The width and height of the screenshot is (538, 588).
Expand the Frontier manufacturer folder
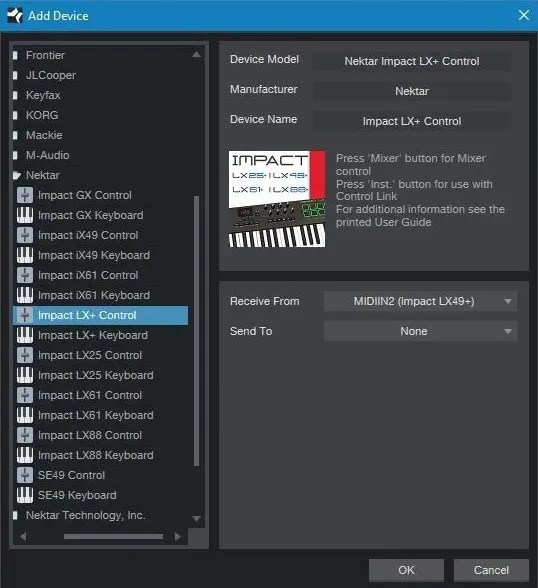pos(15,56)
